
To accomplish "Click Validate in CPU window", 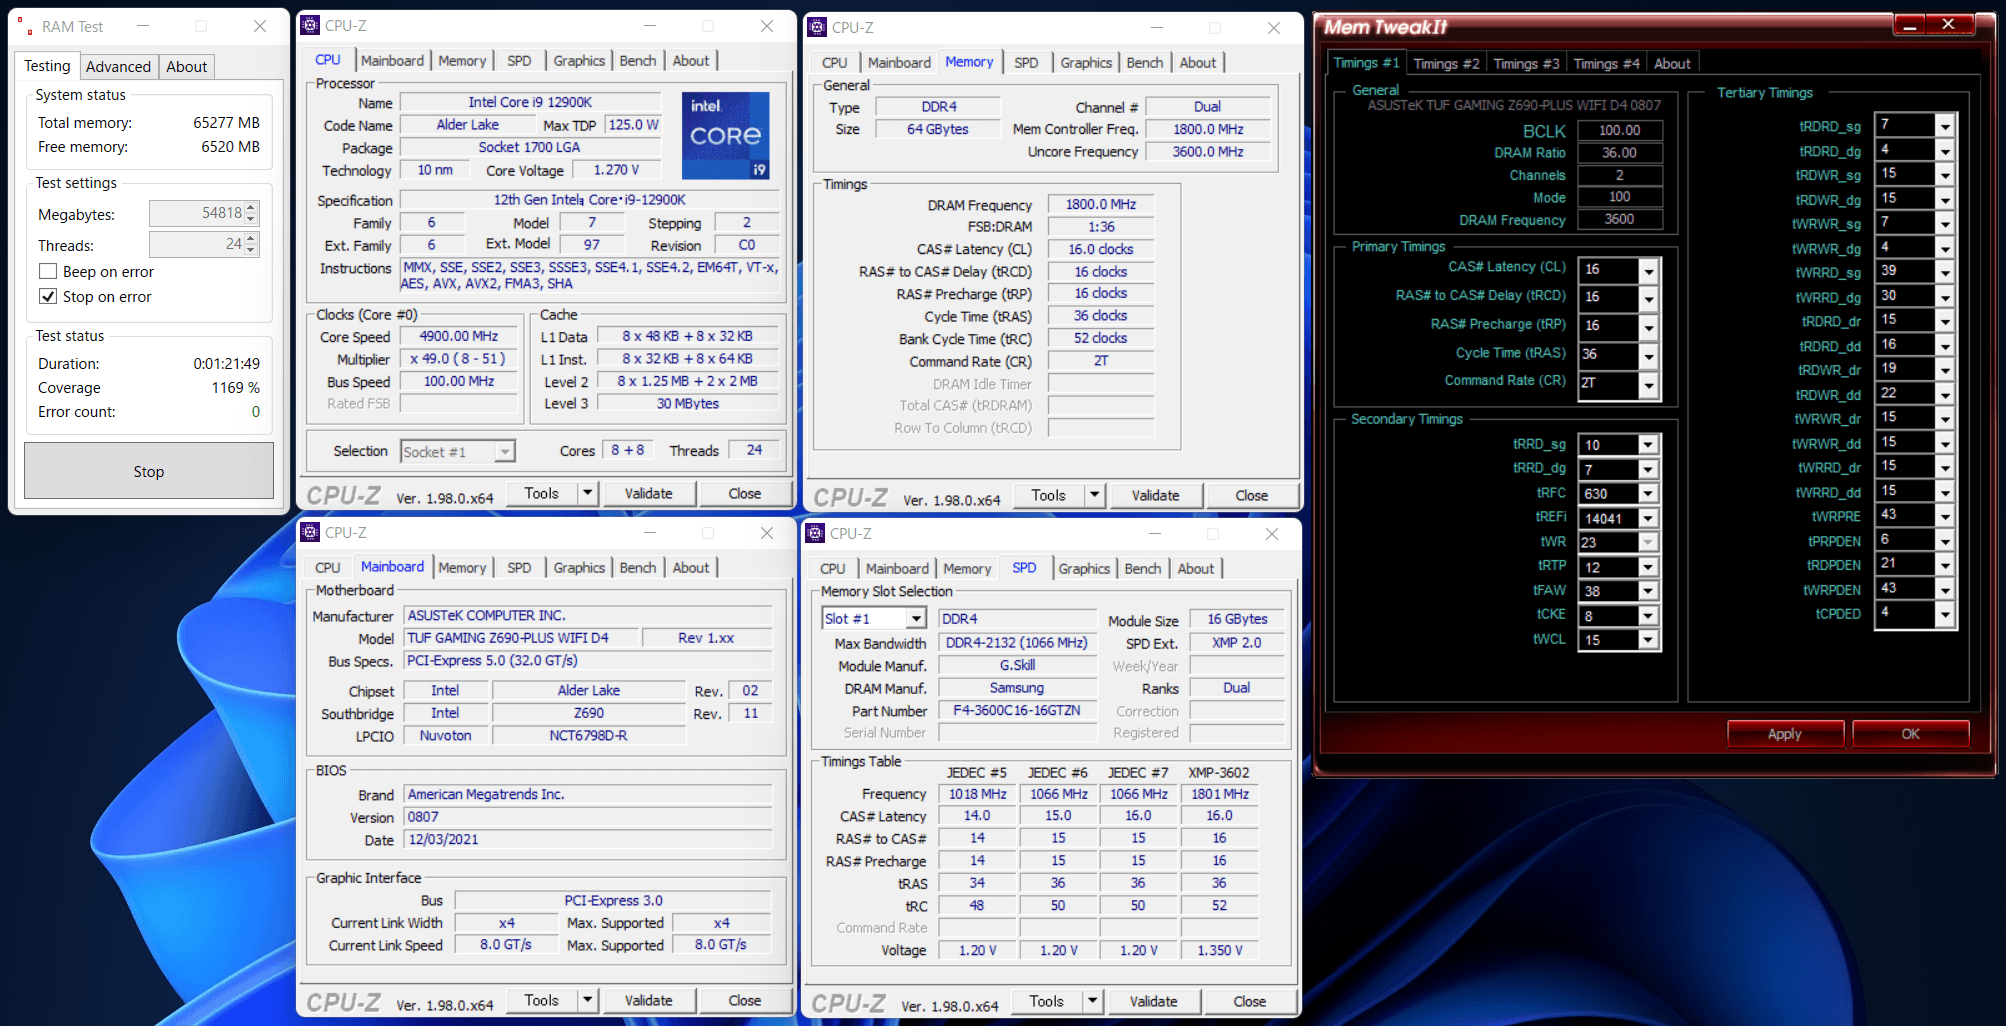I will [648, 493].
